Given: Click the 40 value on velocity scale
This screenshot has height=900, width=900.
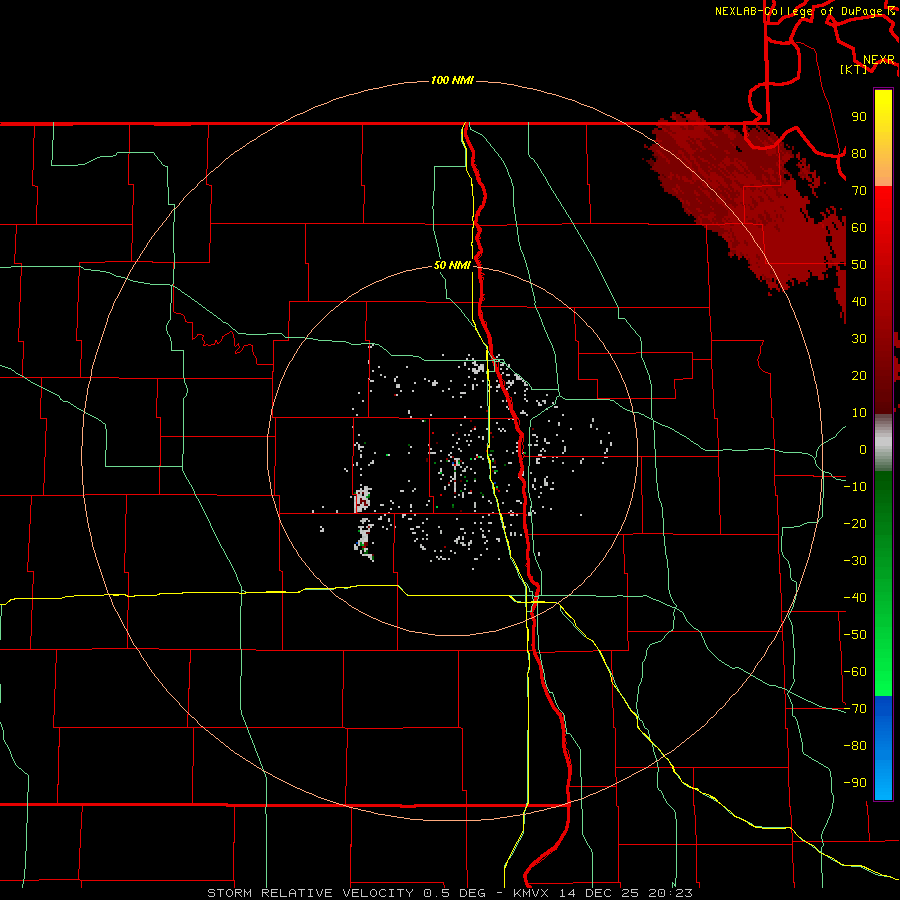Looking at the screenshot, I should pos(859,302).
